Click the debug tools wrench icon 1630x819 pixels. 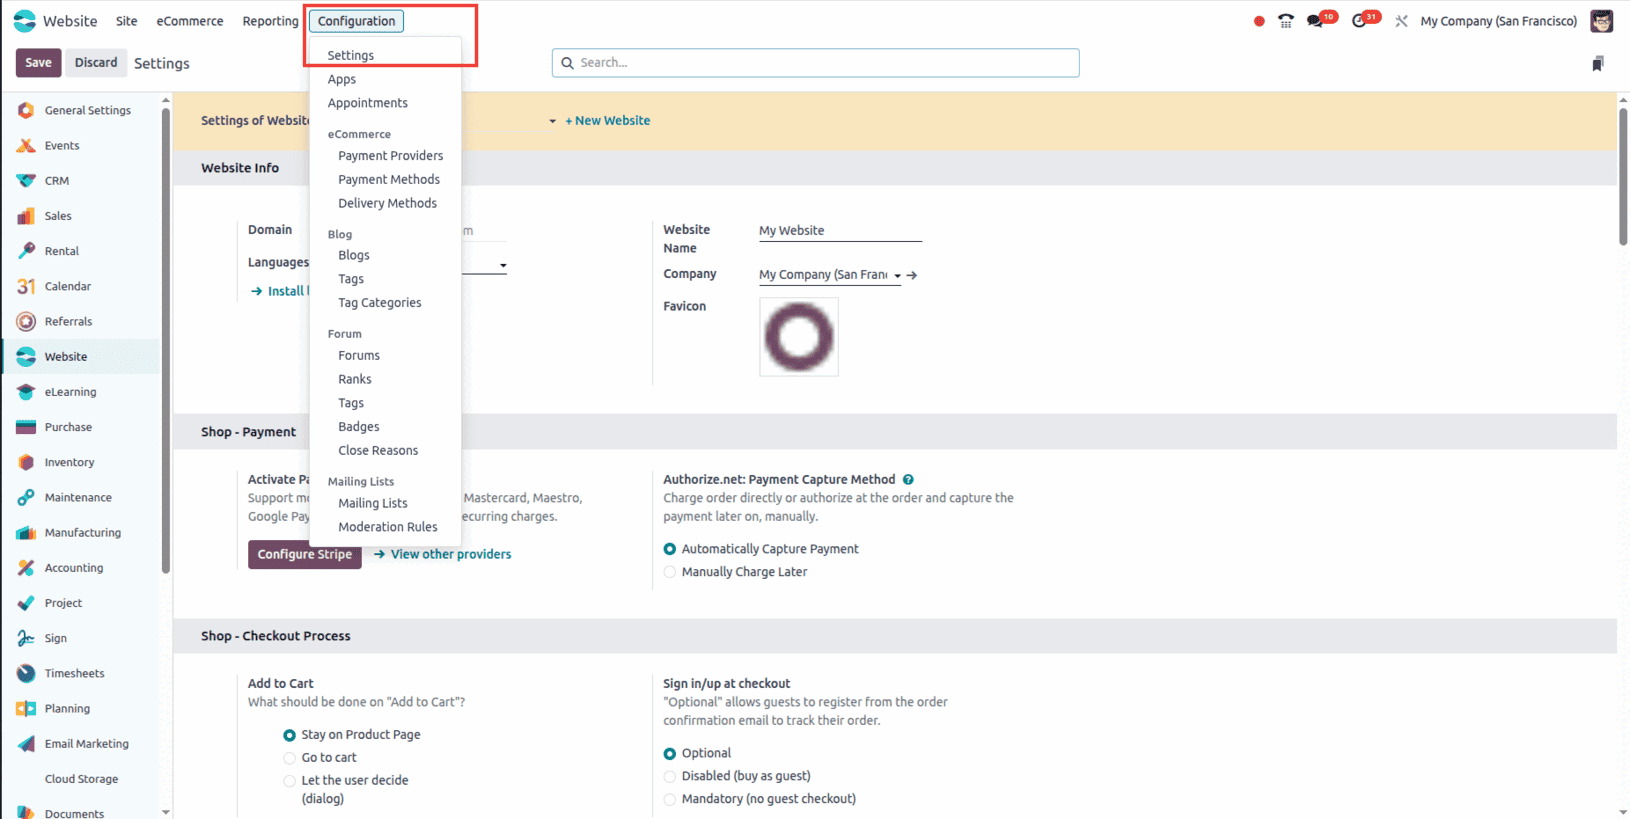[1401, 21]
